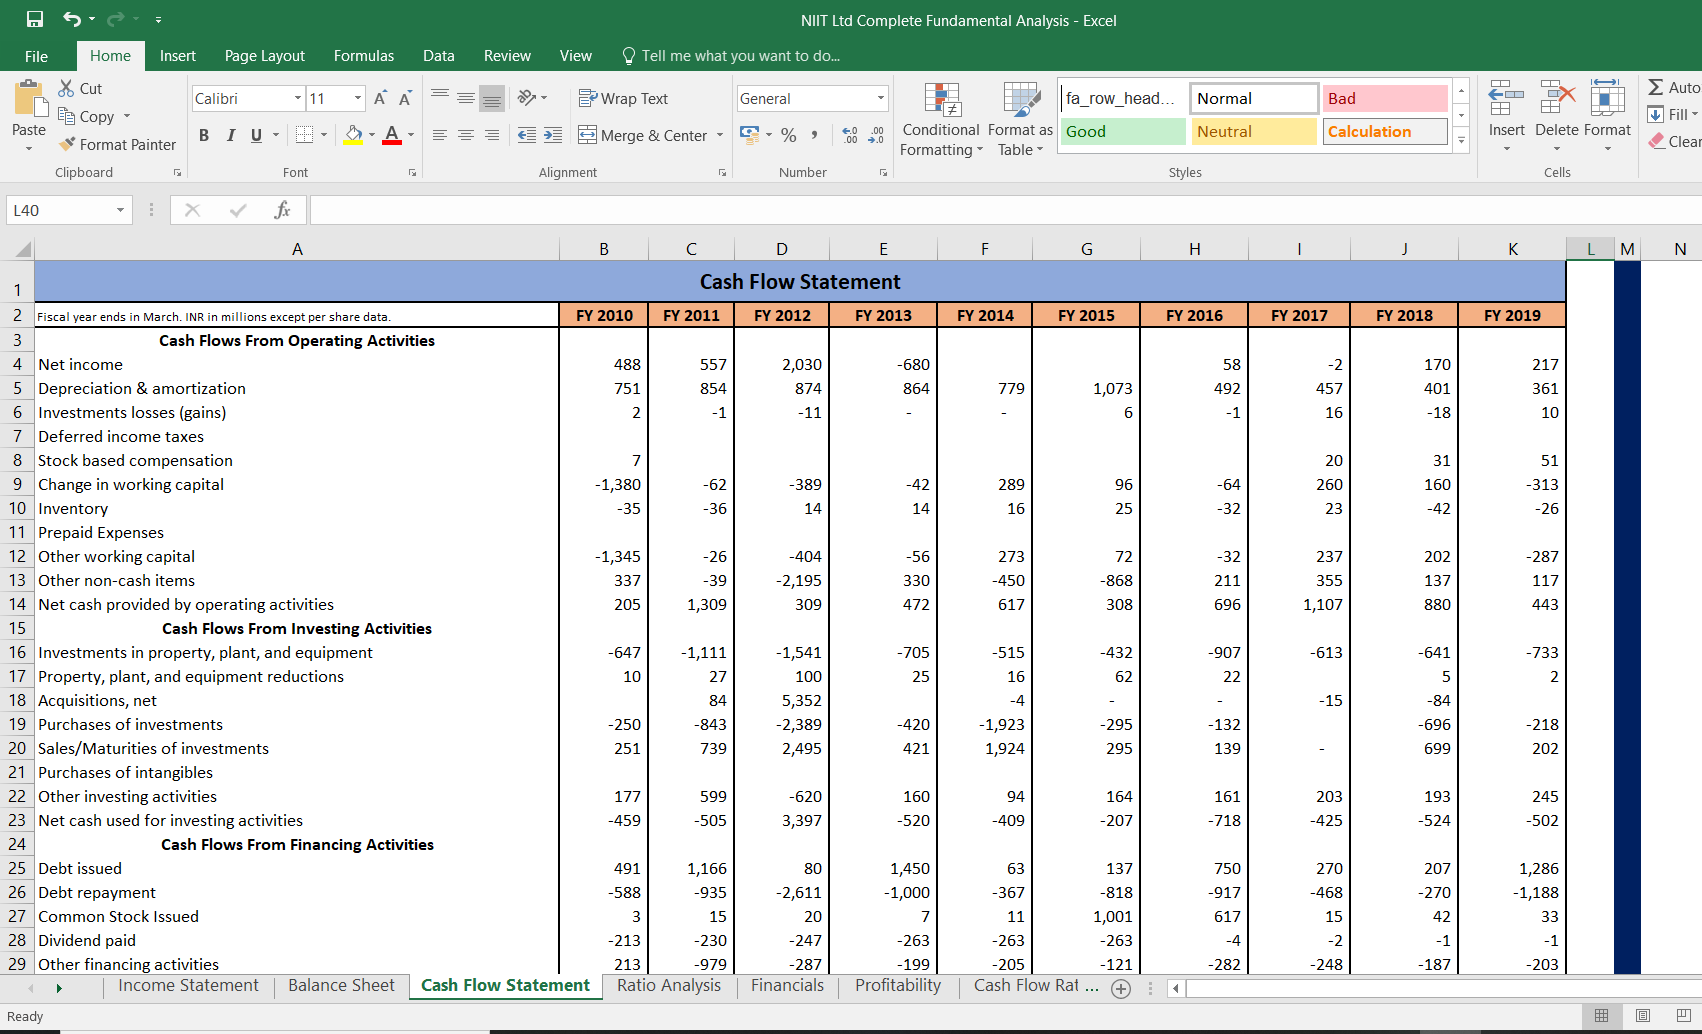The width and height of the screenshot is (1702, 1034).
Task: Open the font size 11 dropdown
Action: pyautogui.click(x=358, y=98)
